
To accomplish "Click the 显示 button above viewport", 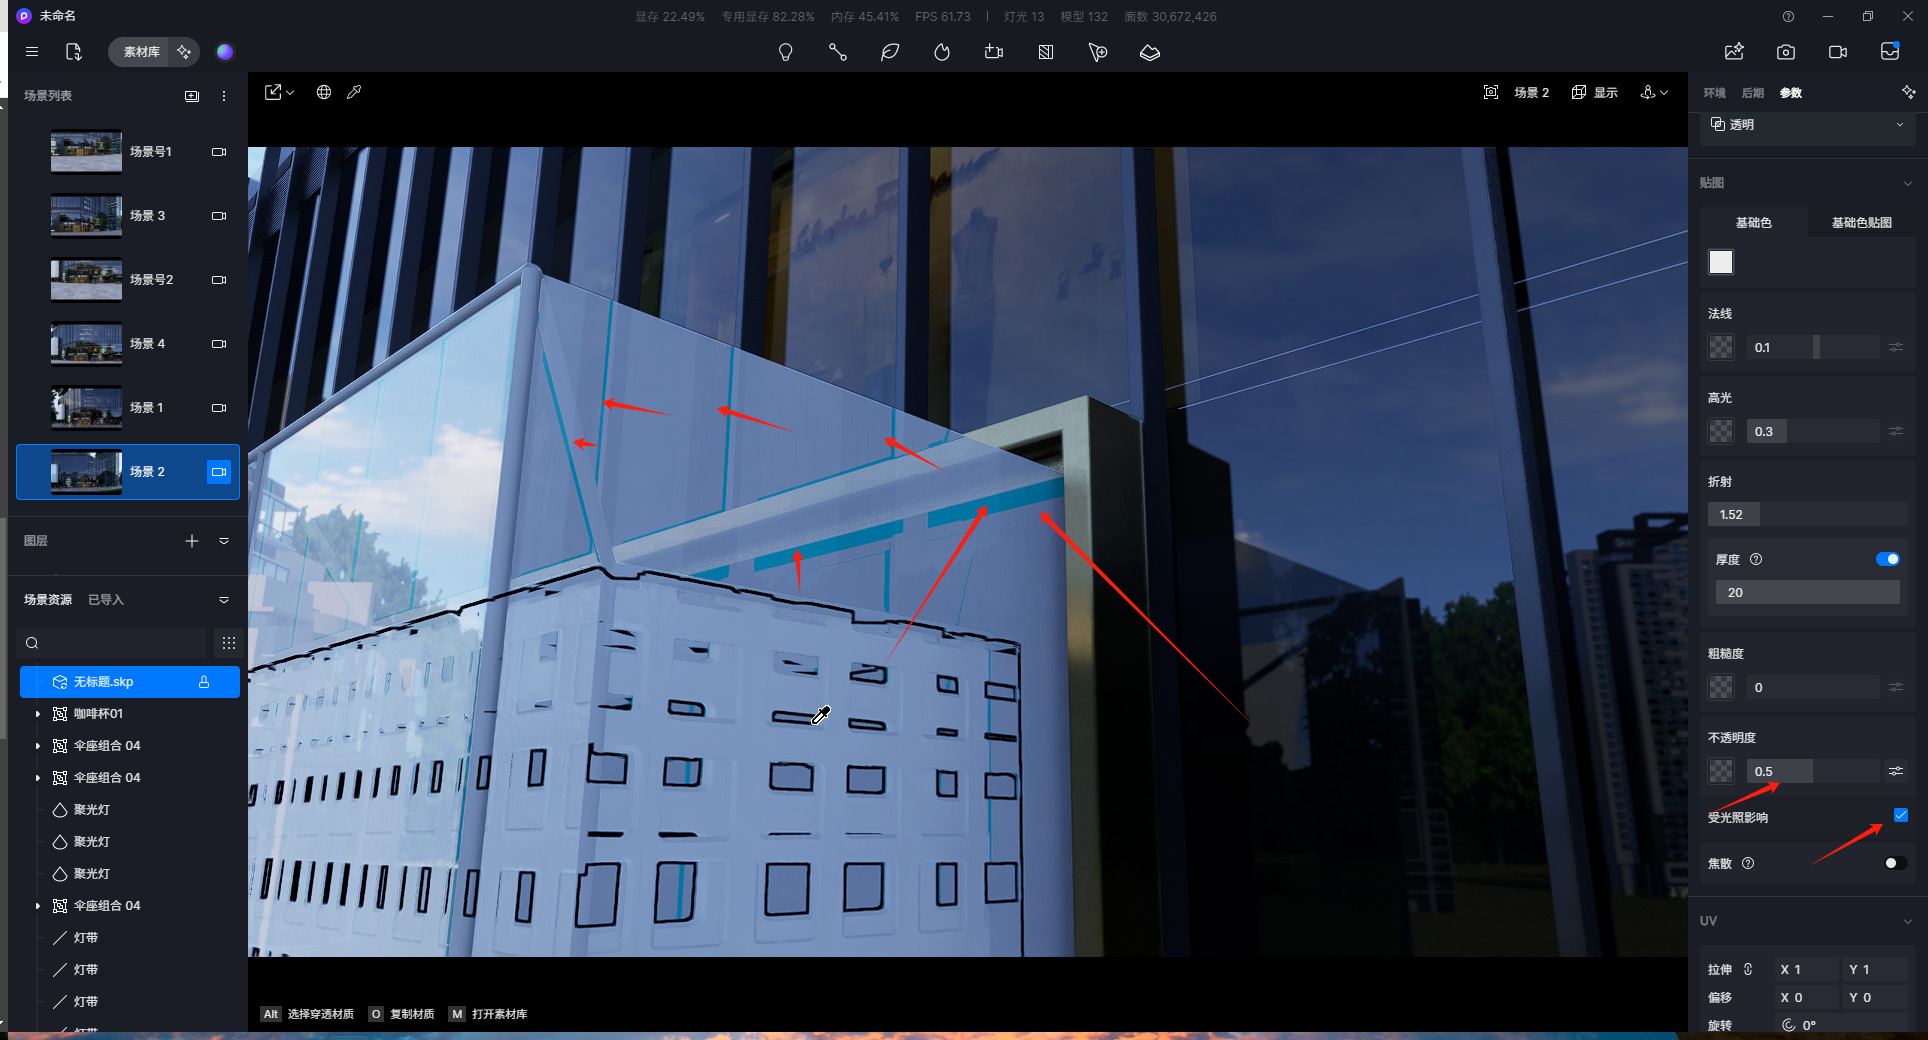I will pyautogui.click(x=1594, y=92).
